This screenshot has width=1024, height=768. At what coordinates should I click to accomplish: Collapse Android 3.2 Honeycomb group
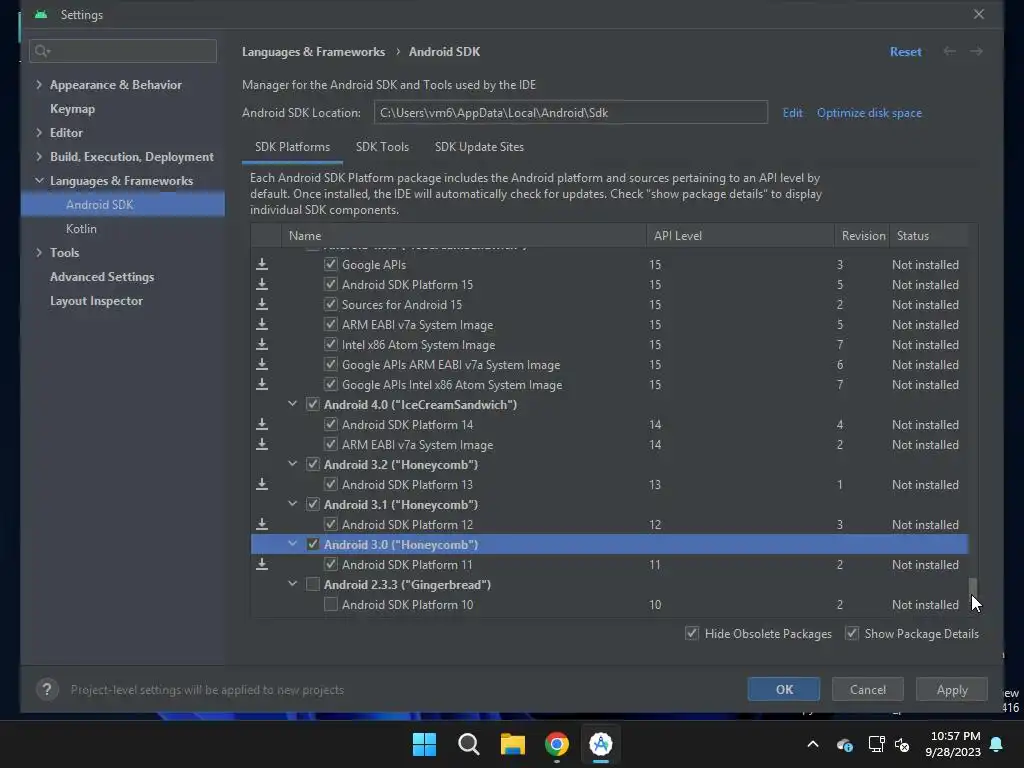(293, 464)
